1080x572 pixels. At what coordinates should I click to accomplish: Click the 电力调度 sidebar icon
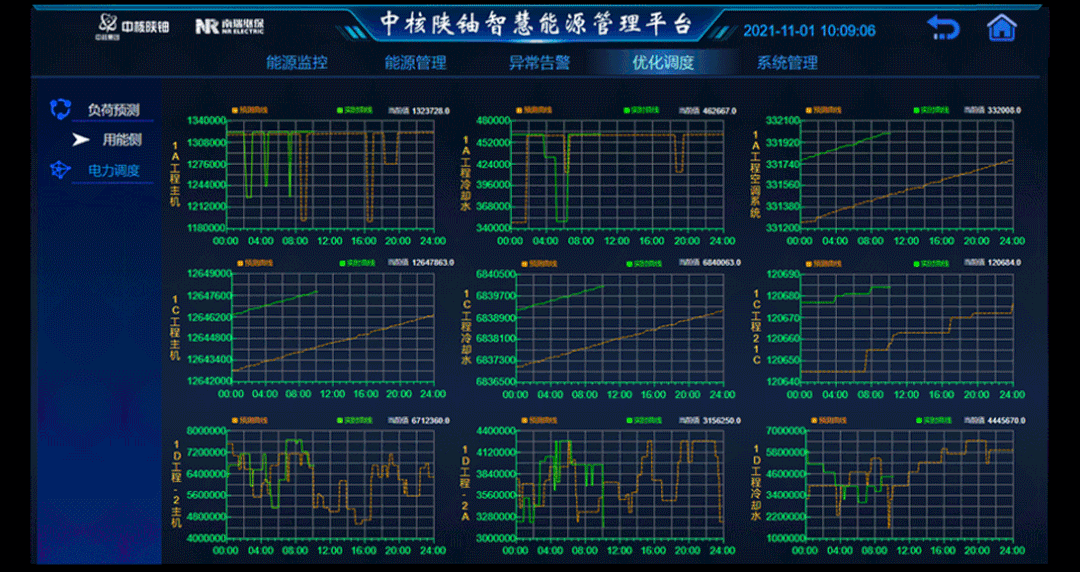(61, 170)
